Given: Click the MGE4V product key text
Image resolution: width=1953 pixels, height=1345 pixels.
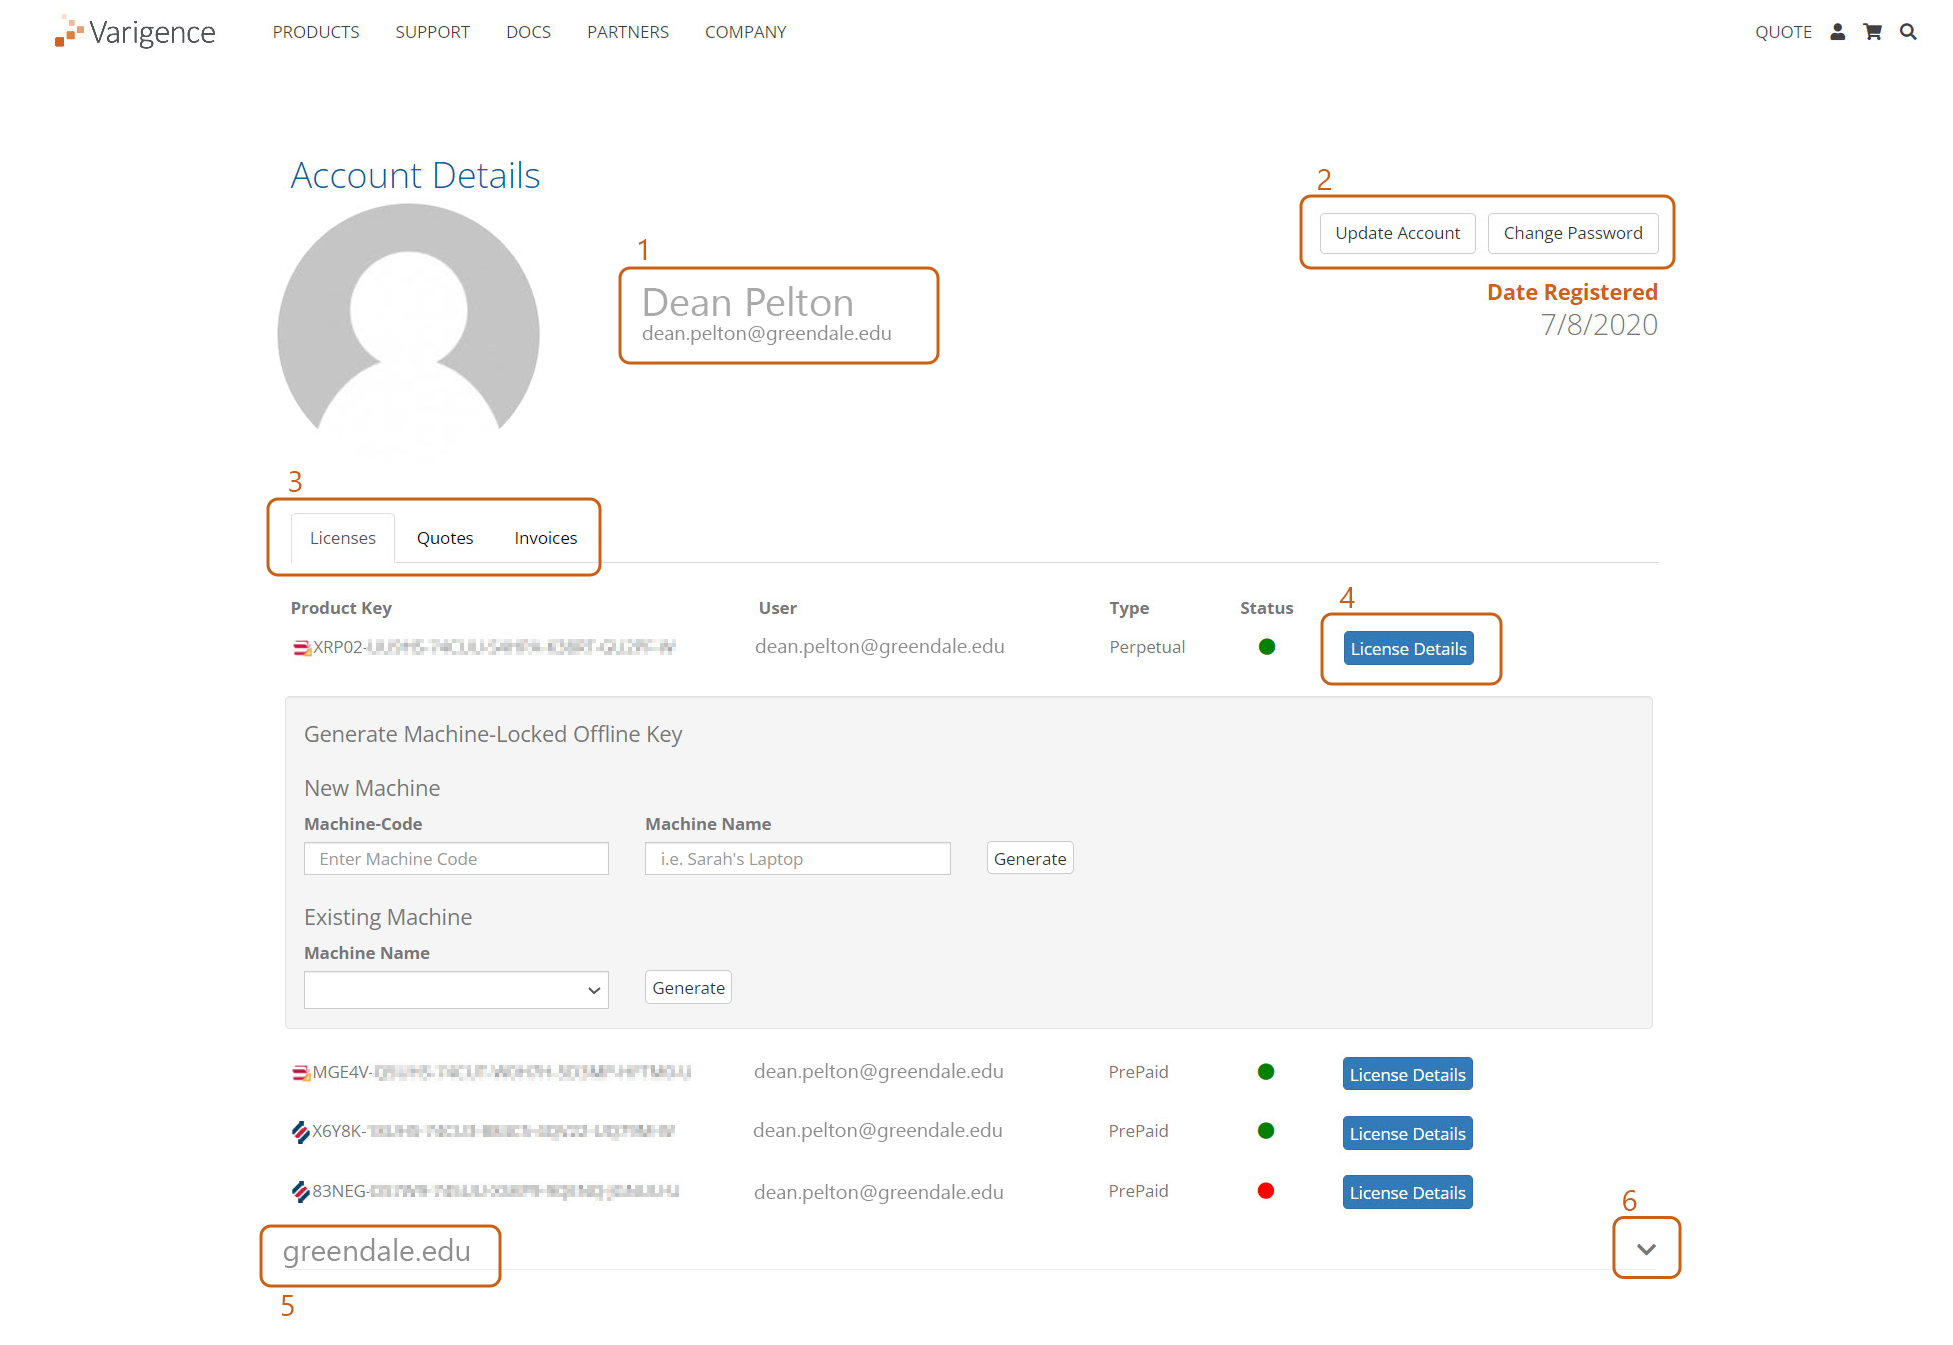Looking at the screenshot, I should pyautogui.click(x=501, y=1072).
